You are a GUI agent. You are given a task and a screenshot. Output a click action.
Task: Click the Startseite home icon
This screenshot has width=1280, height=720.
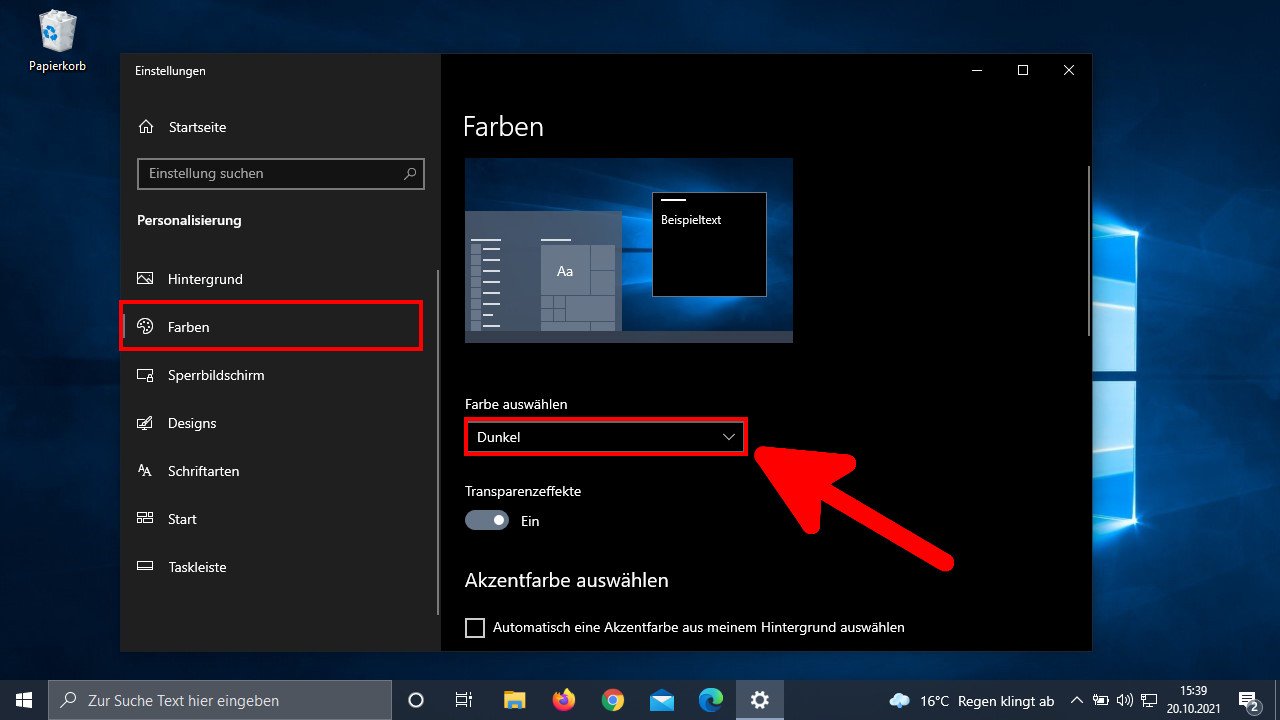tap(146, 127)
